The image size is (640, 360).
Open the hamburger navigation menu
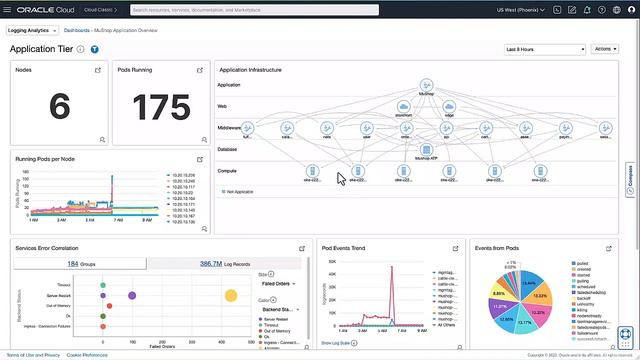7,9
